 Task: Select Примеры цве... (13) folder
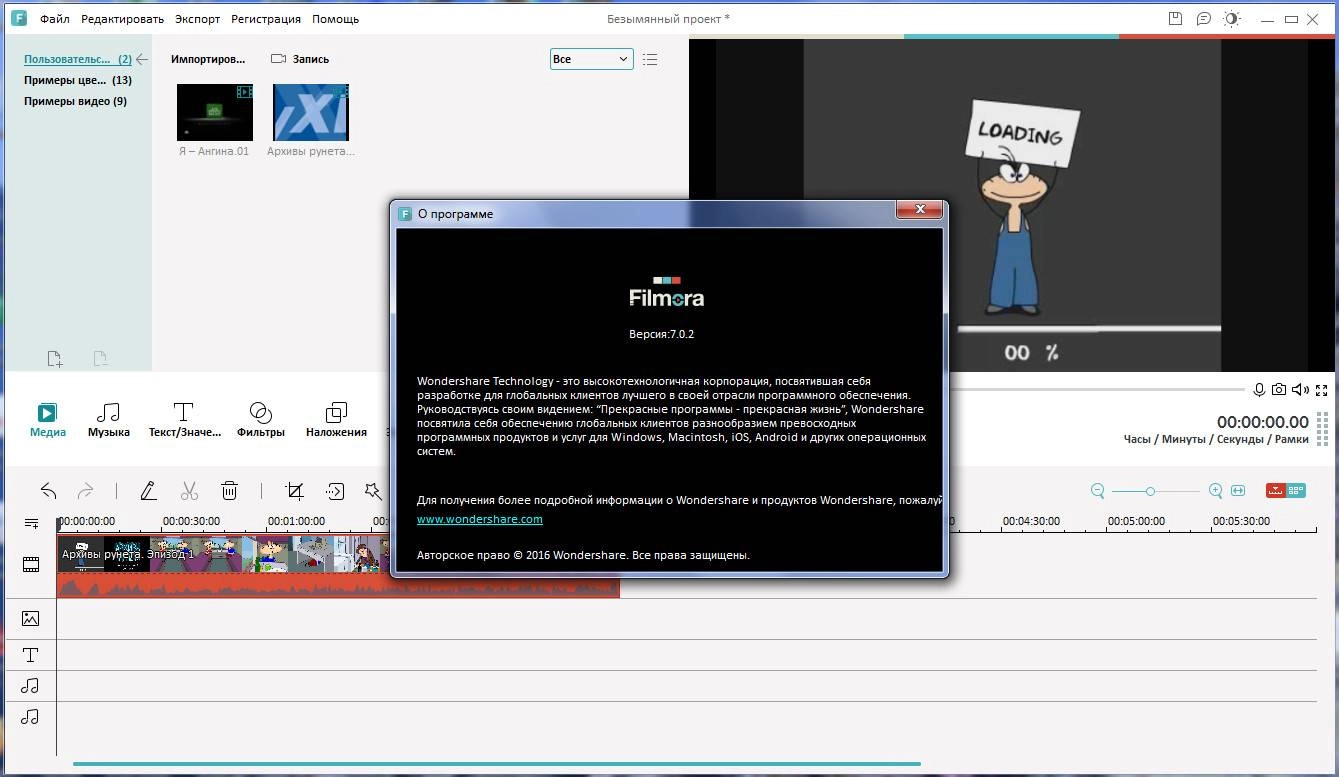pyautogui.click(x=78, y=80)
